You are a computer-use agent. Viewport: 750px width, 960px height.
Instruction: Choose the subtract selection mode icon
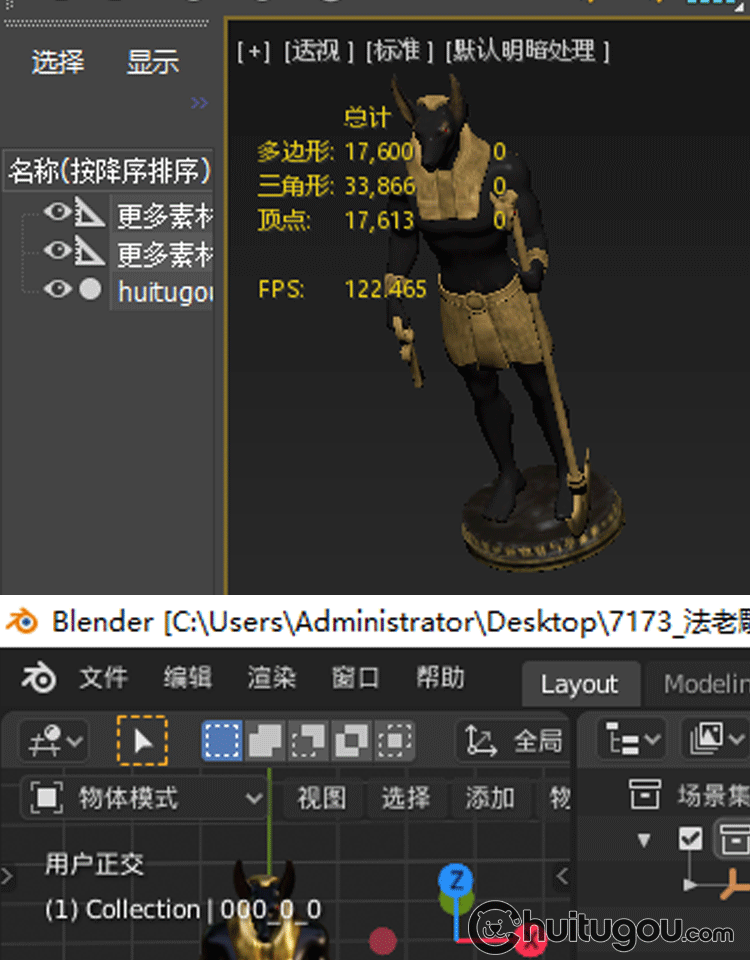[x=308, y=741]
